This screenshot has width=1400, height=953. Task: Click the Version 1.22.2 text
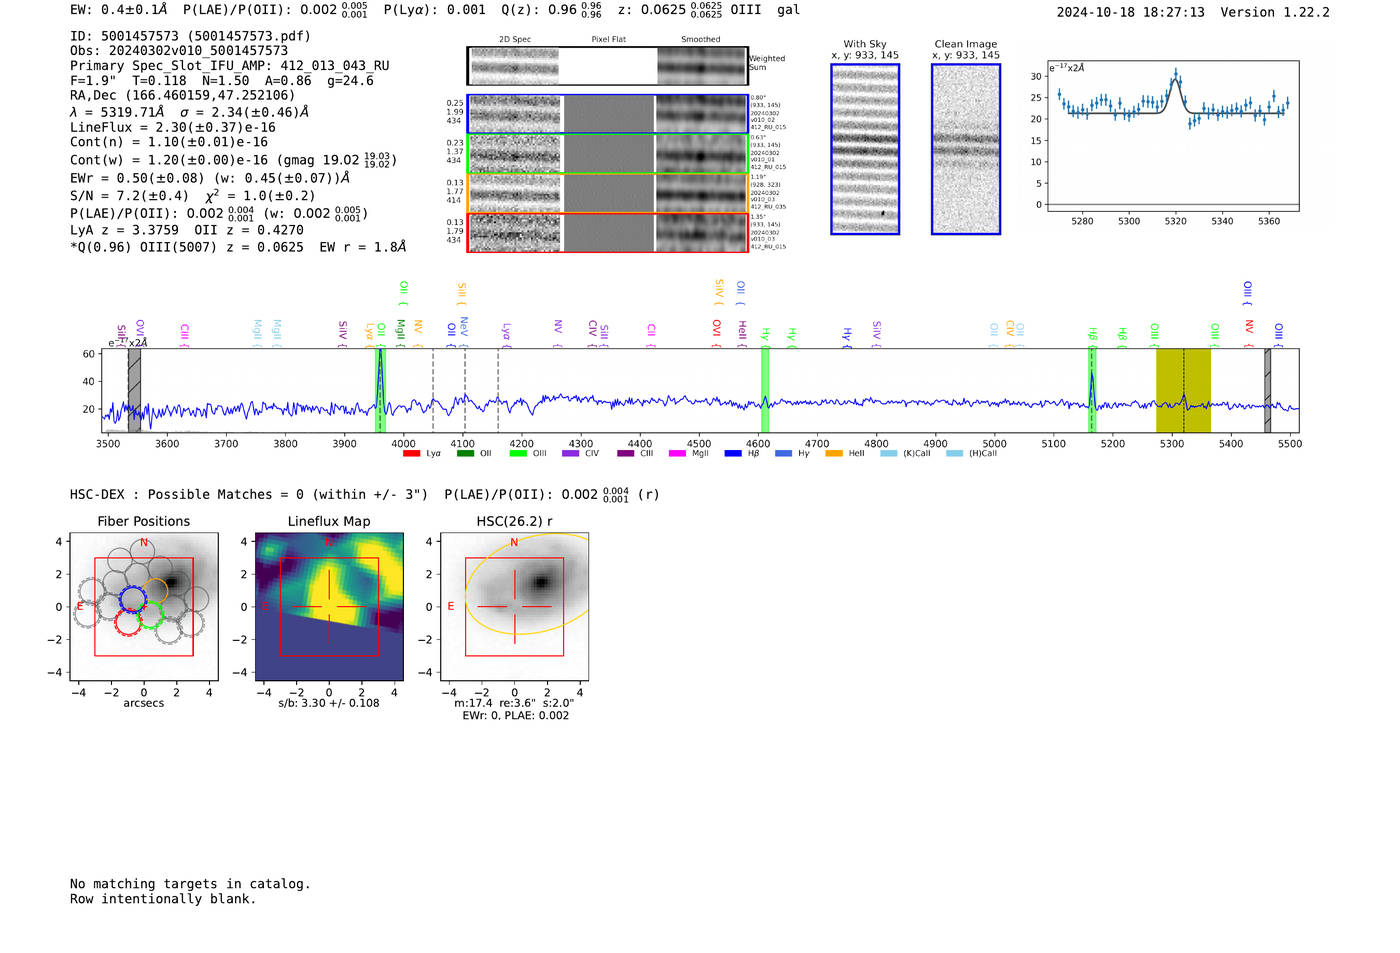pos(1275,12)
